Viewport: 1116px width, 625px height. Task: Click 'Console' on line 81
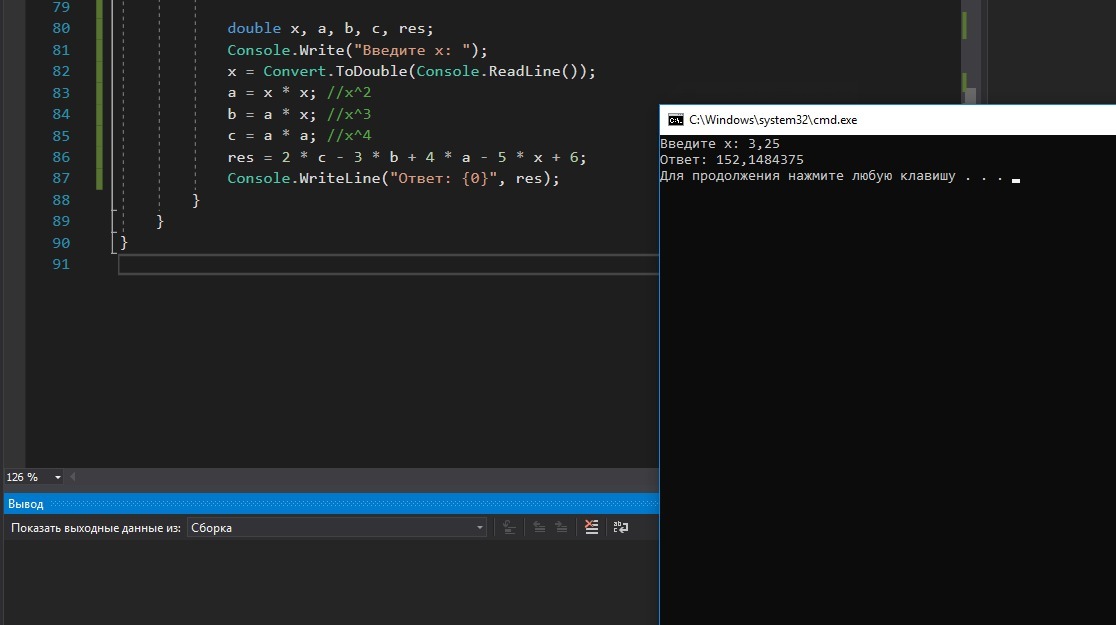pyautogui.click(x=258, y=50)
